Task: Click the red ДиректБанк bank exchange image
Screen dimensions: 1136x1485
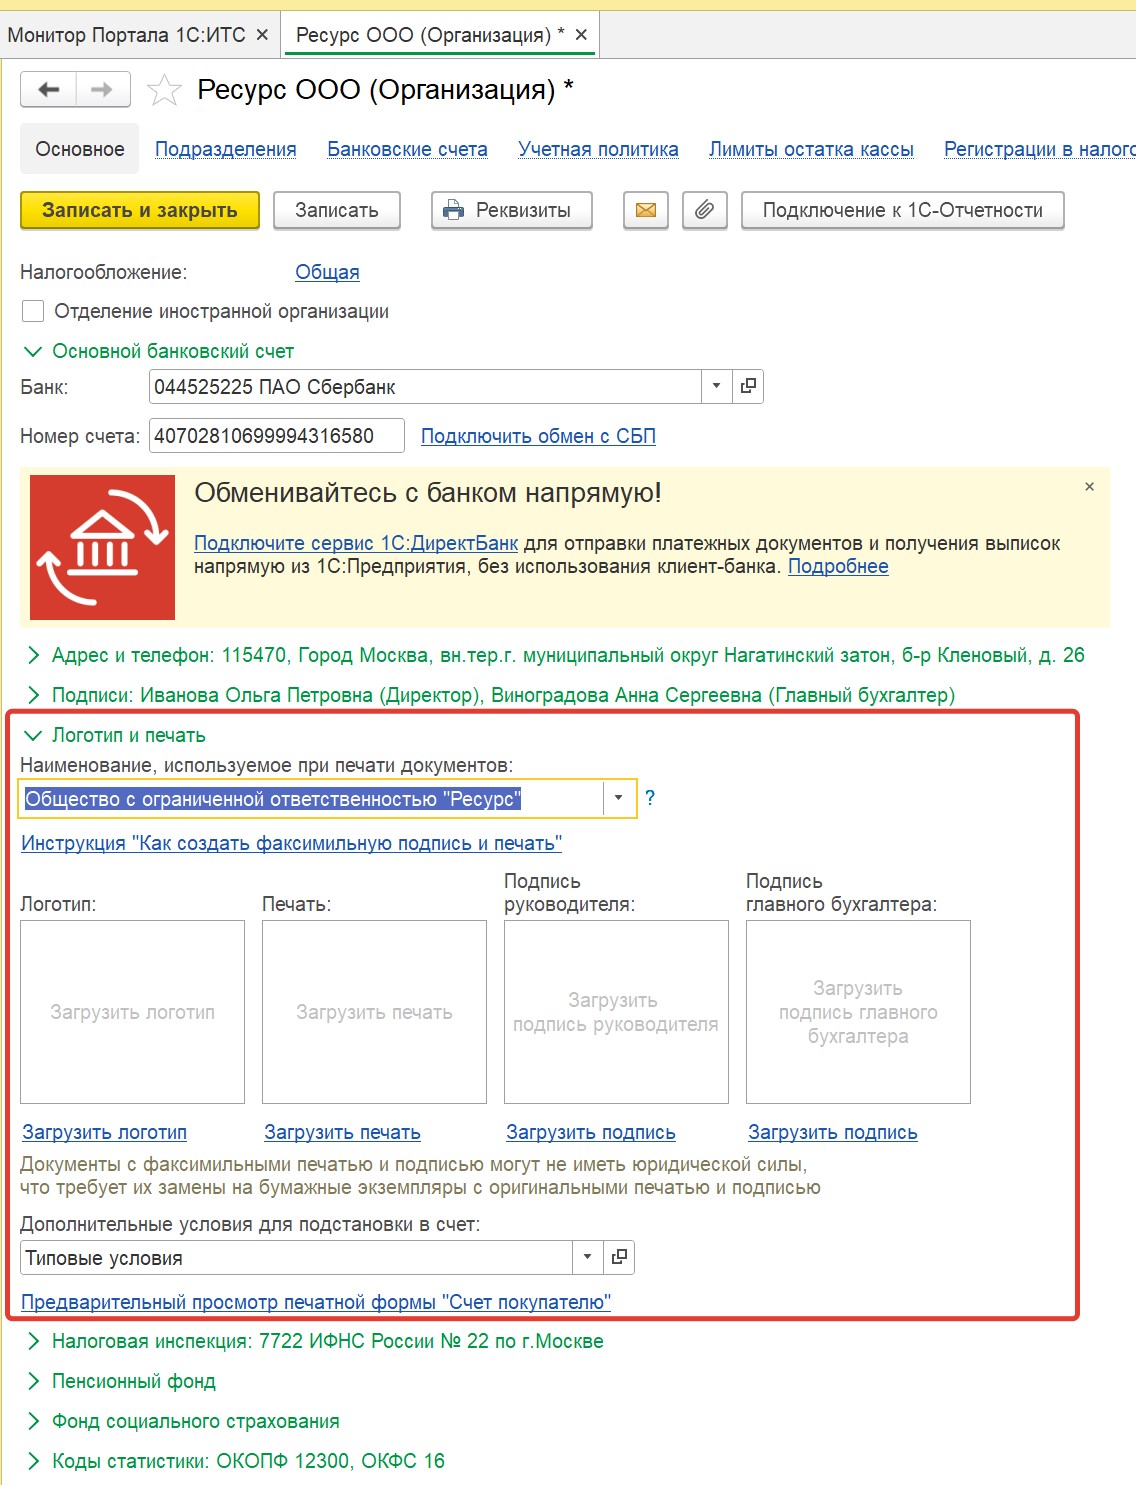Action: point(102,547)
